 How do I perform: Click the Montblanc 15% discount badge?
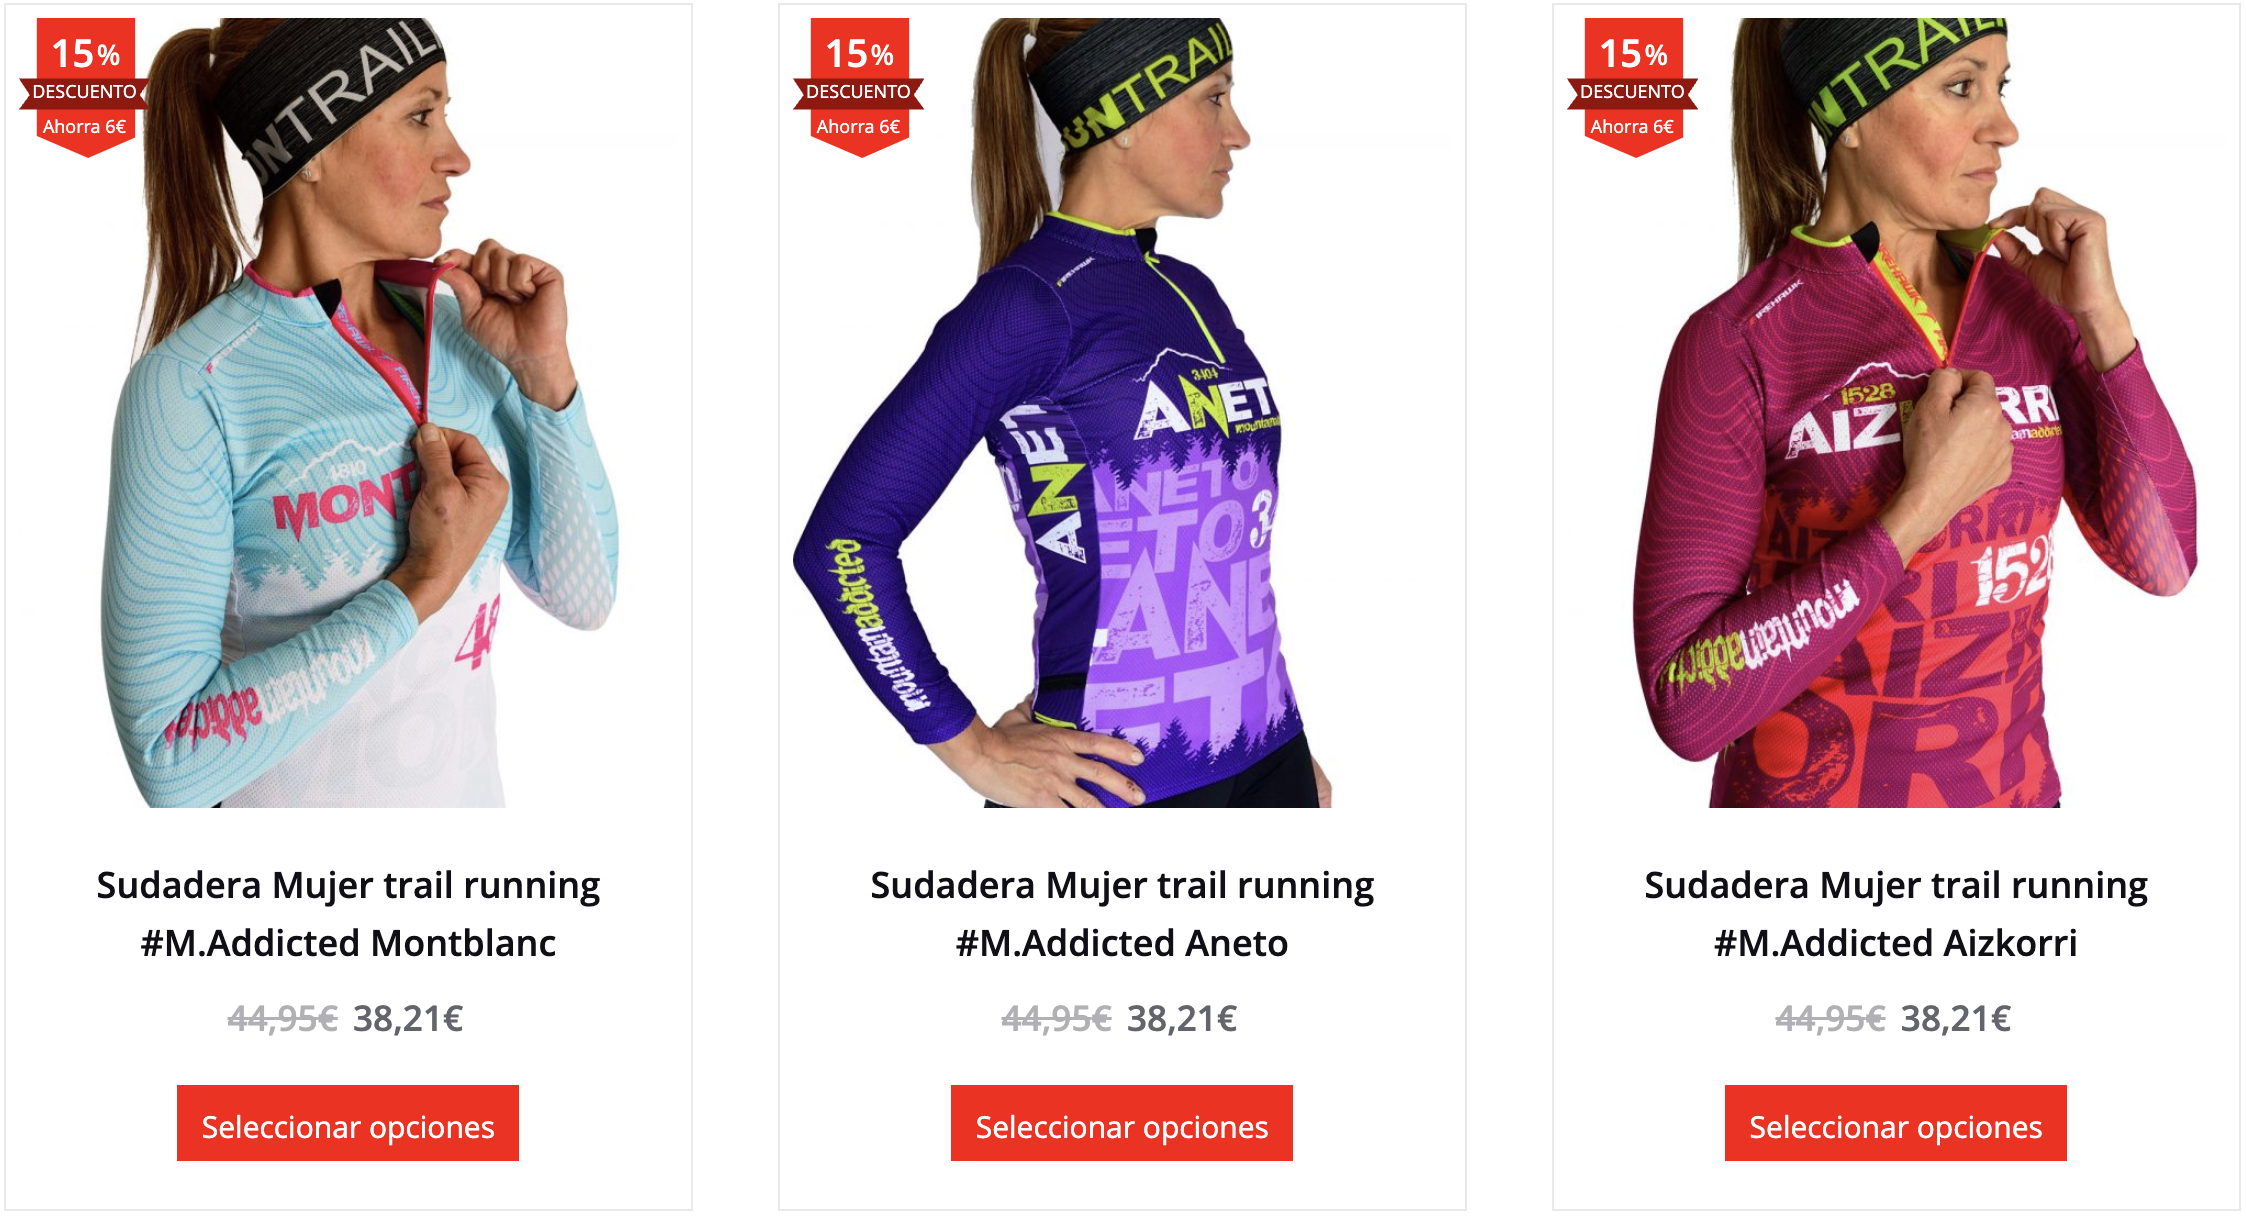pos(85,87)
